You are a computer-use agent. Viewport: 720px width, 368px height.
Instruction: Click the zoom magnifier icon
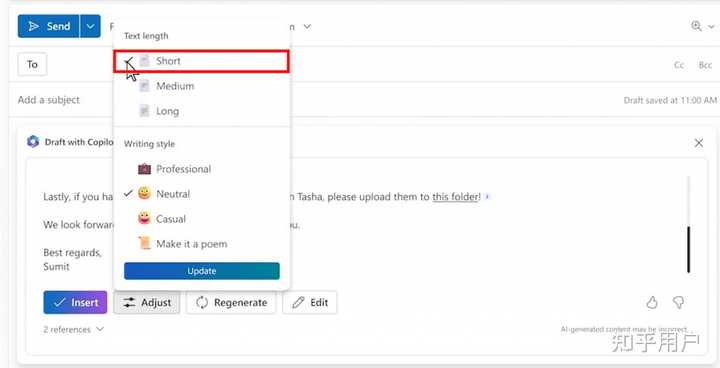click(696, 26)
